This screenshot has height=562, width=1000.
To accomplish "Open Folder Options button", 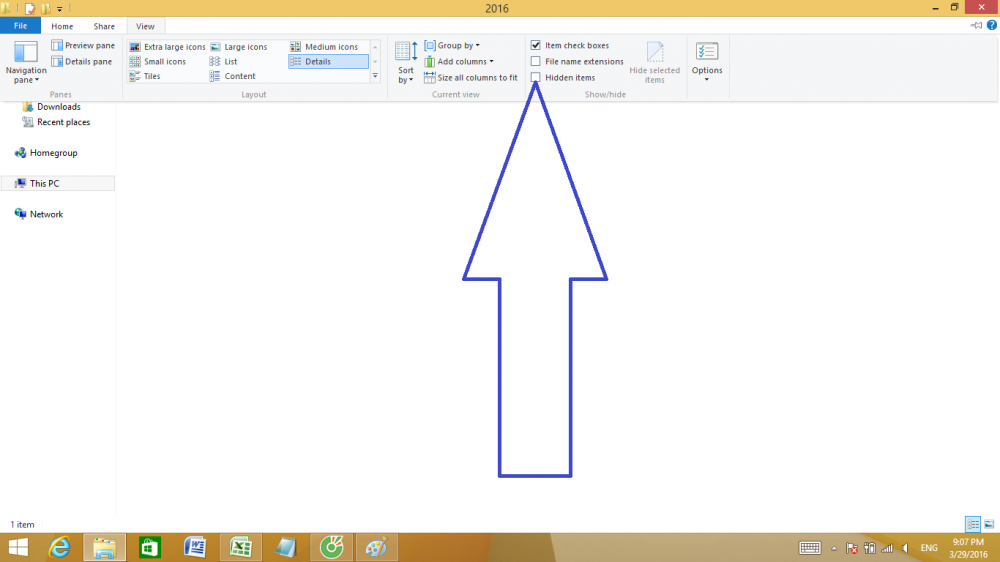I will 707,57.
